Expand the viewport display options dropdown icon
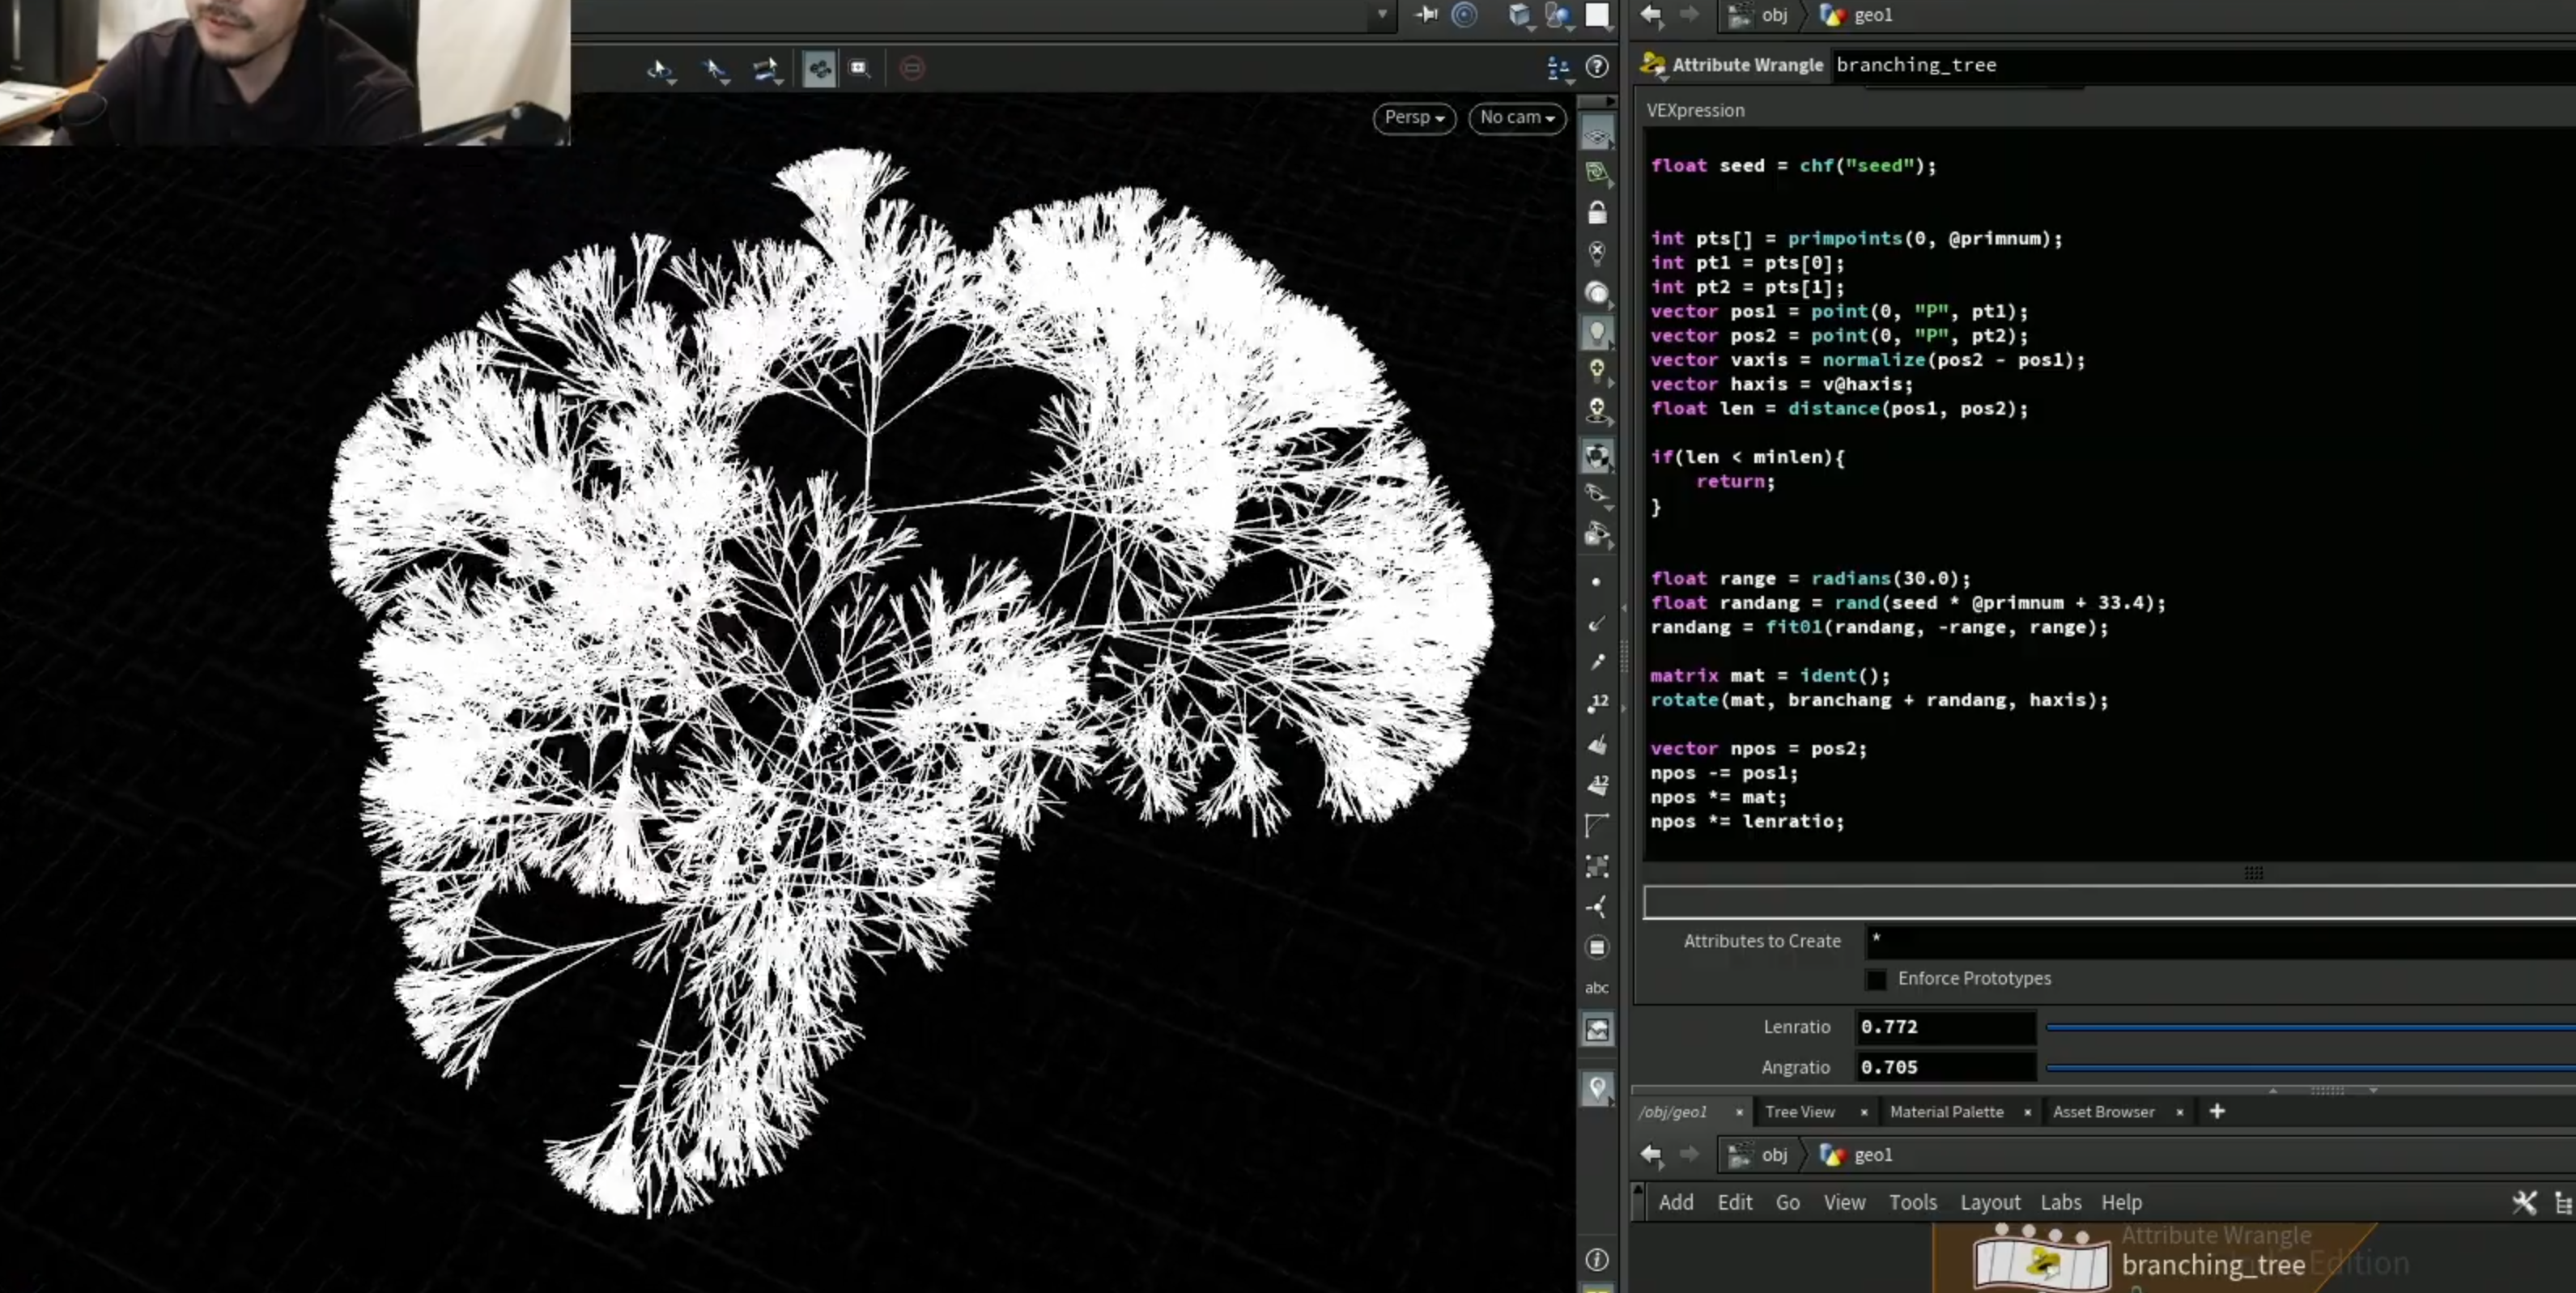 [1558, 68]
